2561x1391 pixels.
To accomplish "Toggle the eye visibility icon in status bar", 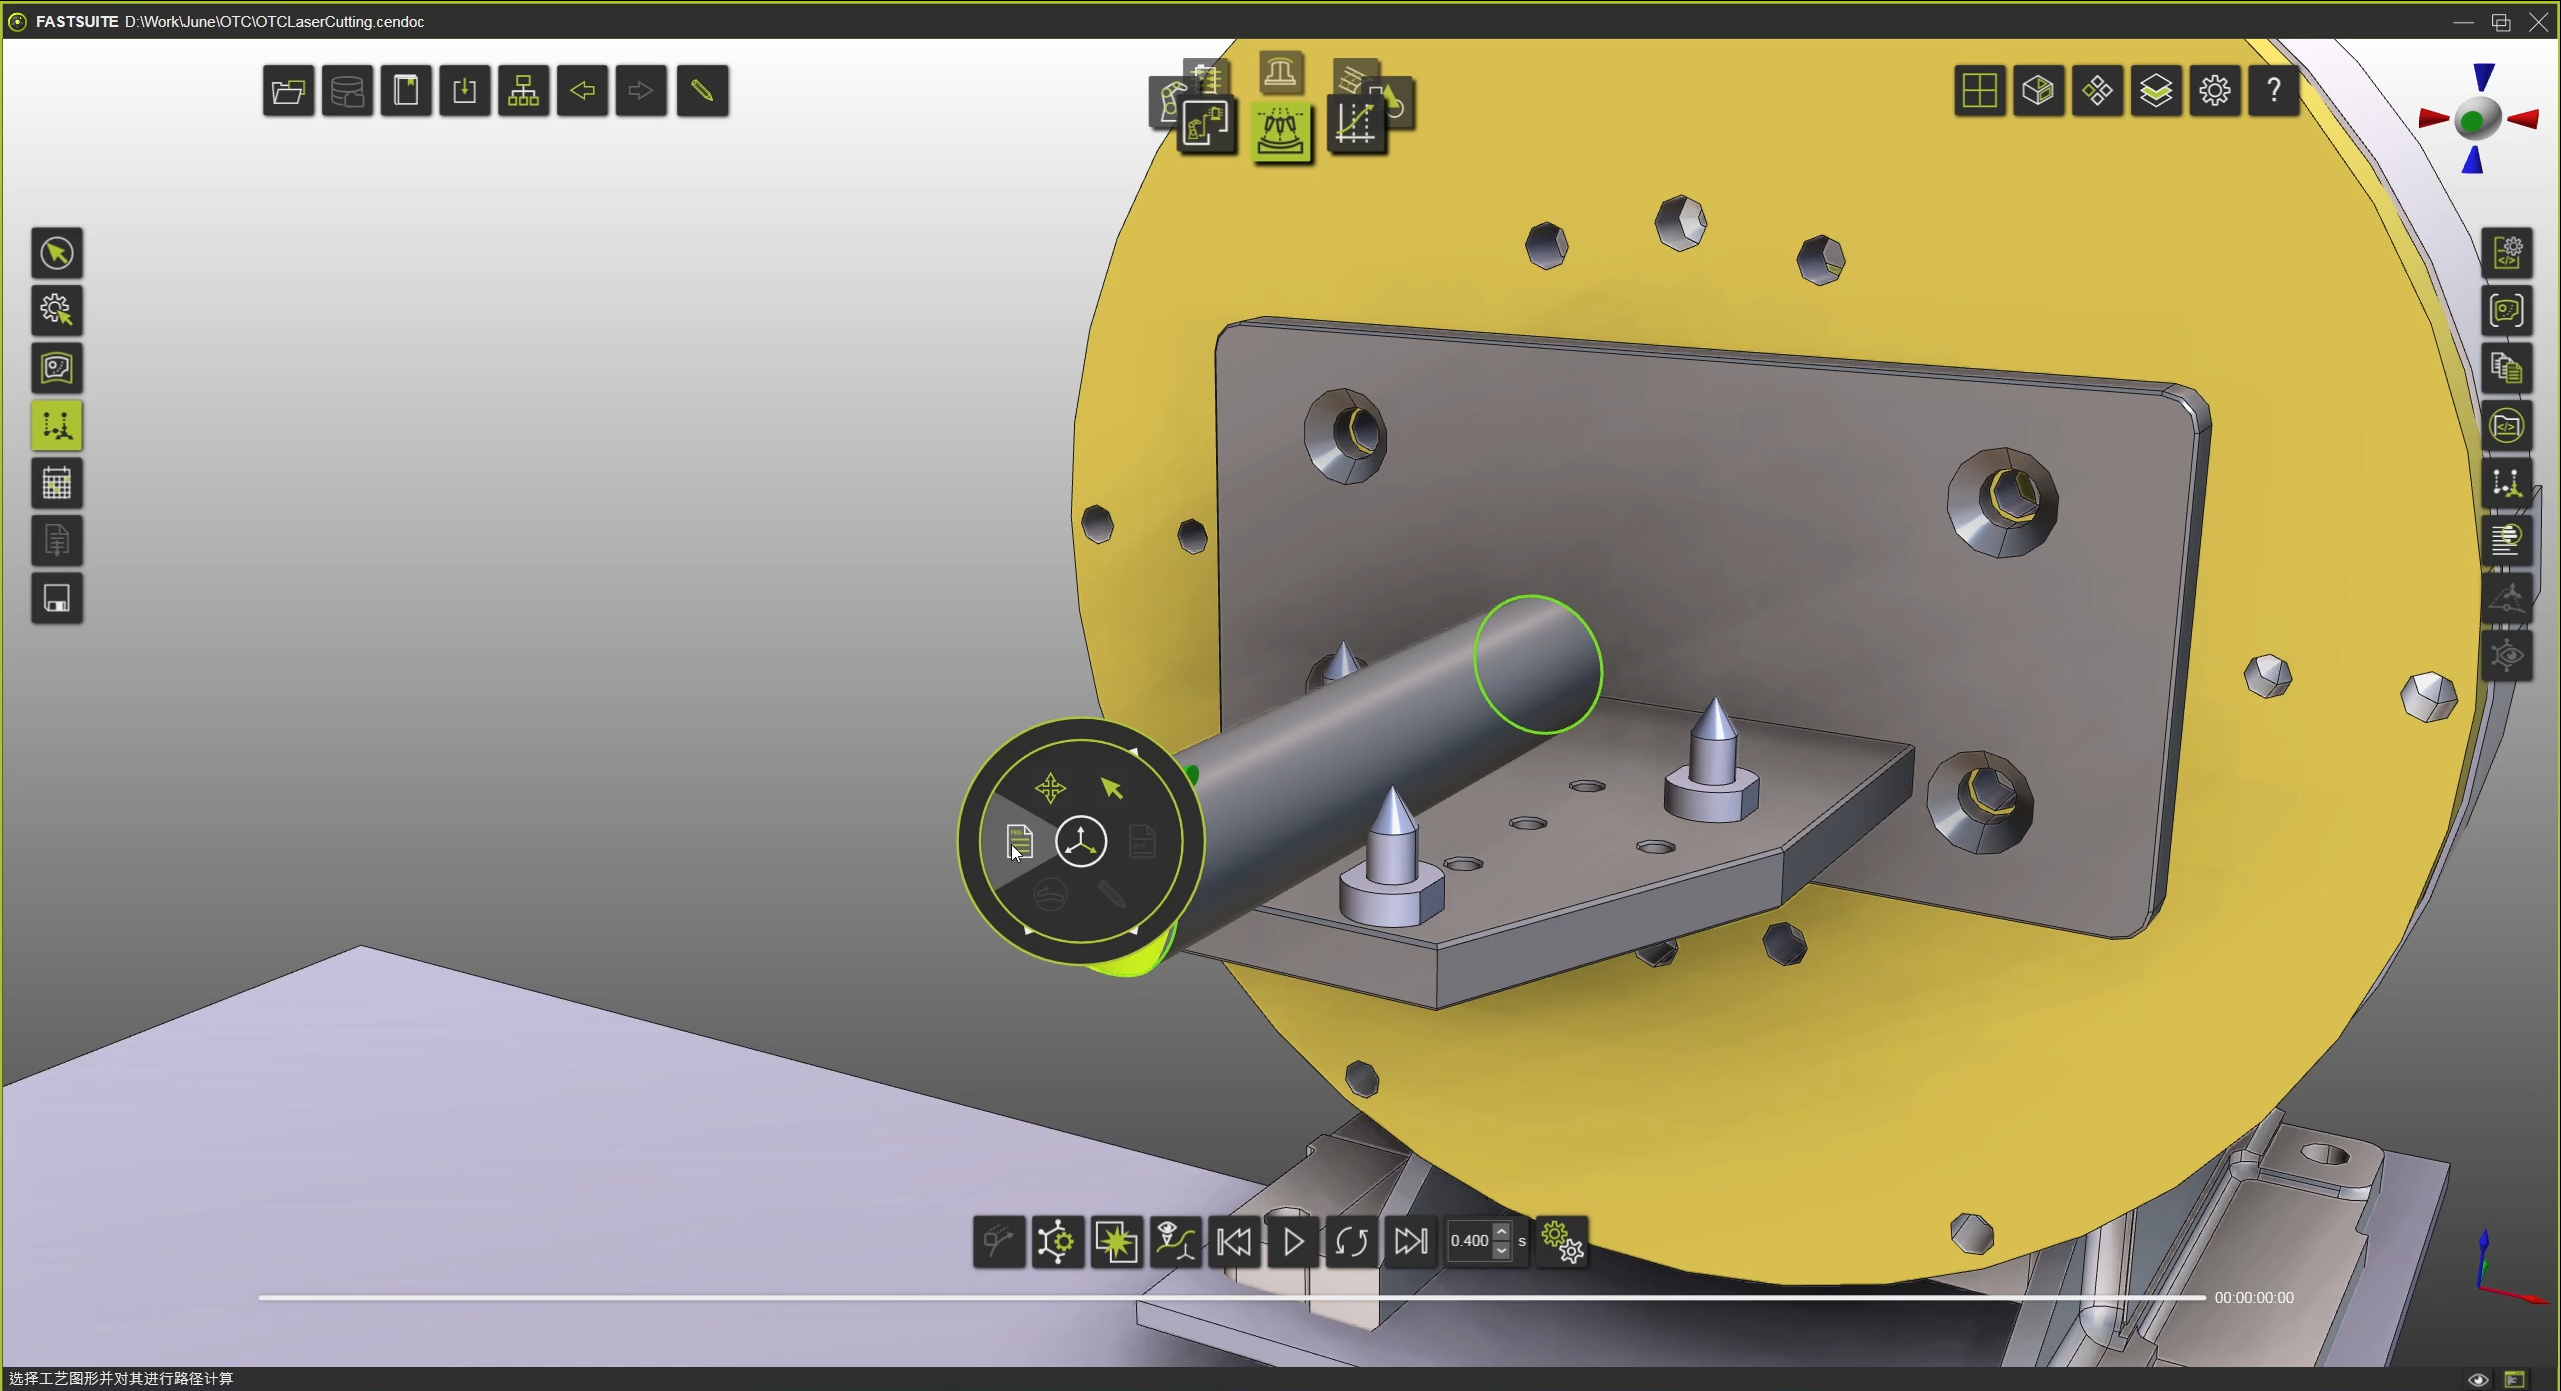I will click(x=2477, y=1379).
